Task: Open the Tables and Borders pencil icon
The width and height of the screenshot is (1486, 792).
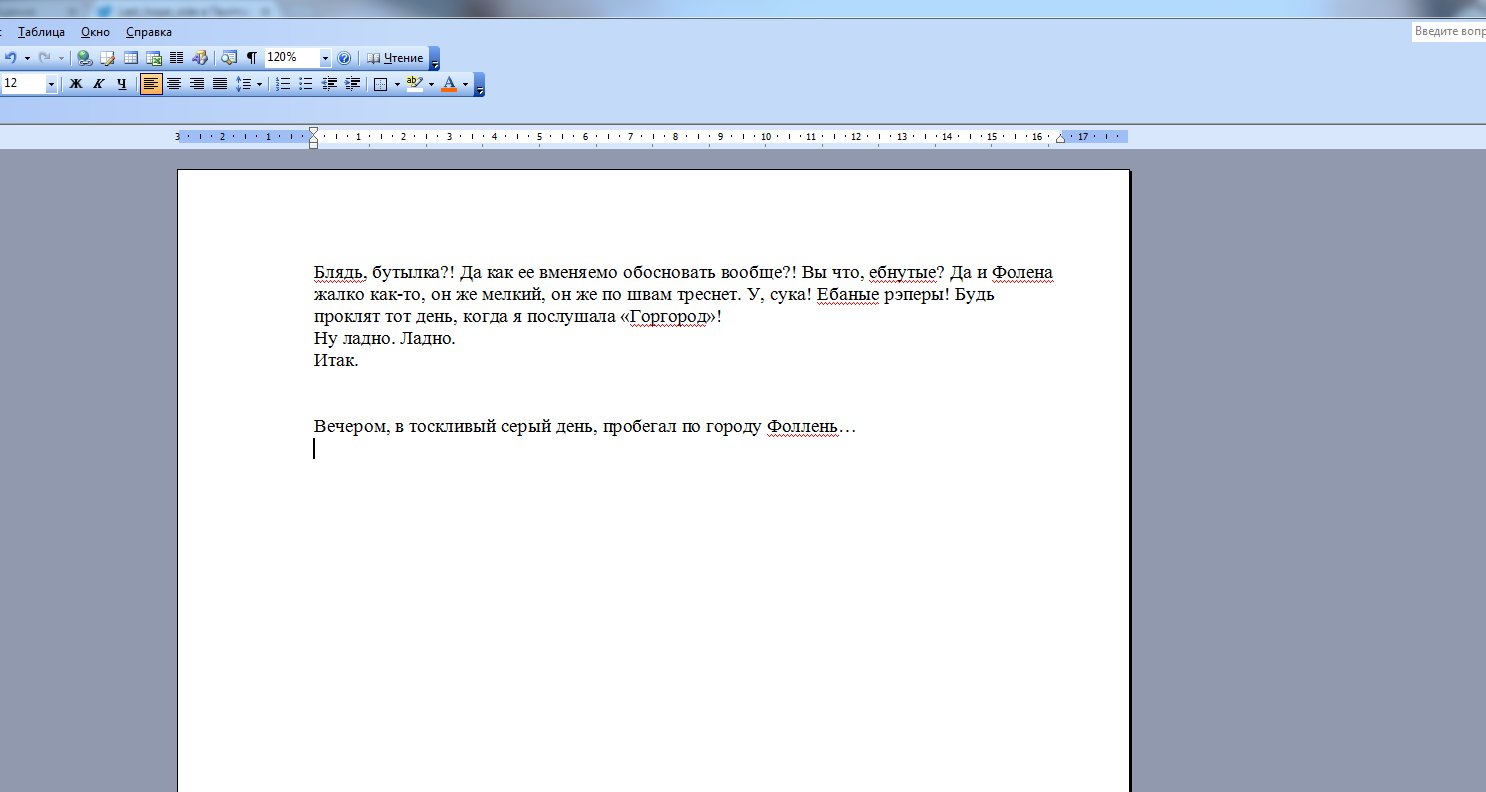Action: pyautogui.click(x=108, y=58)
